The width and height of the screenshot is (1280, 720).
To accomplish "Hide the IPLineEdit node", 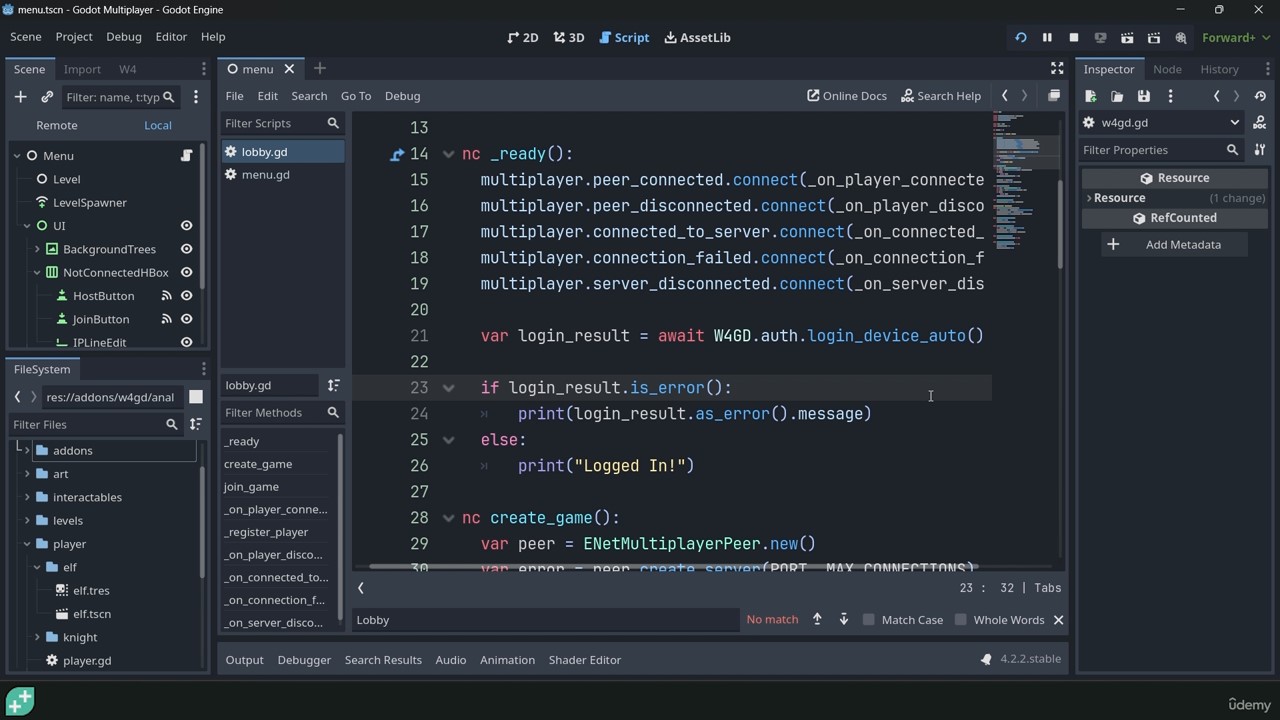I will coord(186,342).
